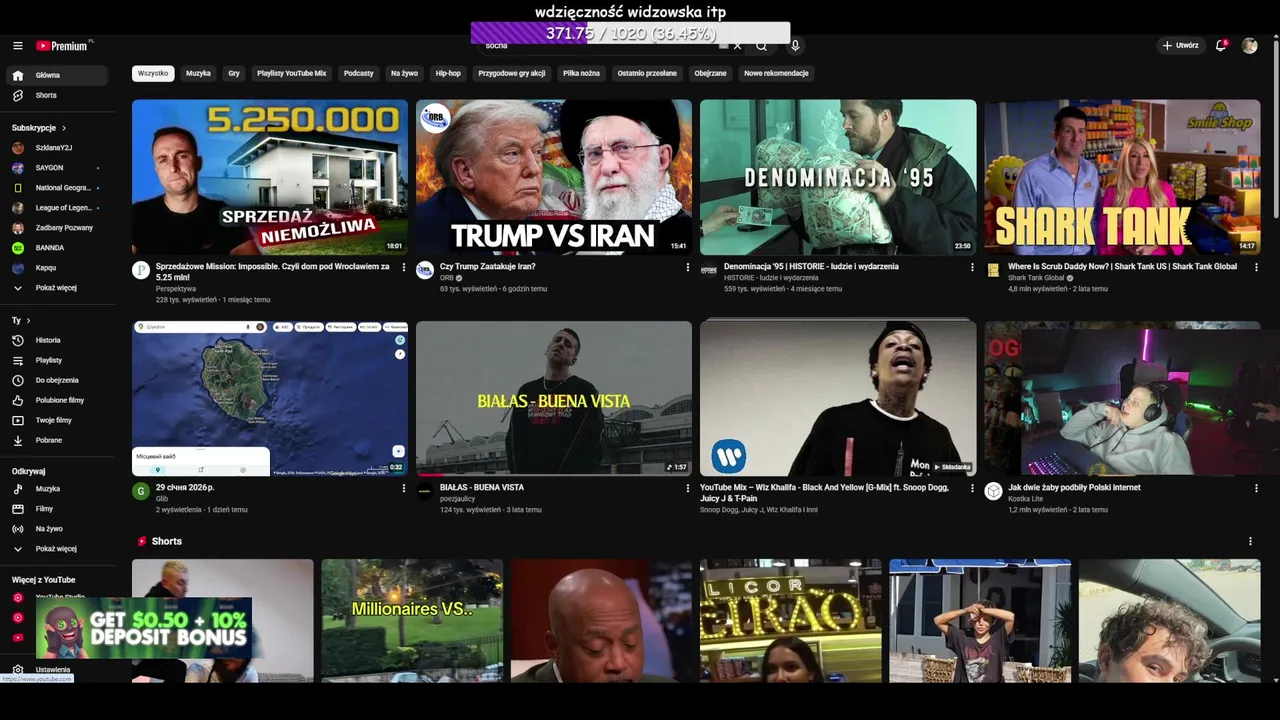Open the notifications bell
The height and width of the screenshot is (720, 1280).
coord(1220,46)
